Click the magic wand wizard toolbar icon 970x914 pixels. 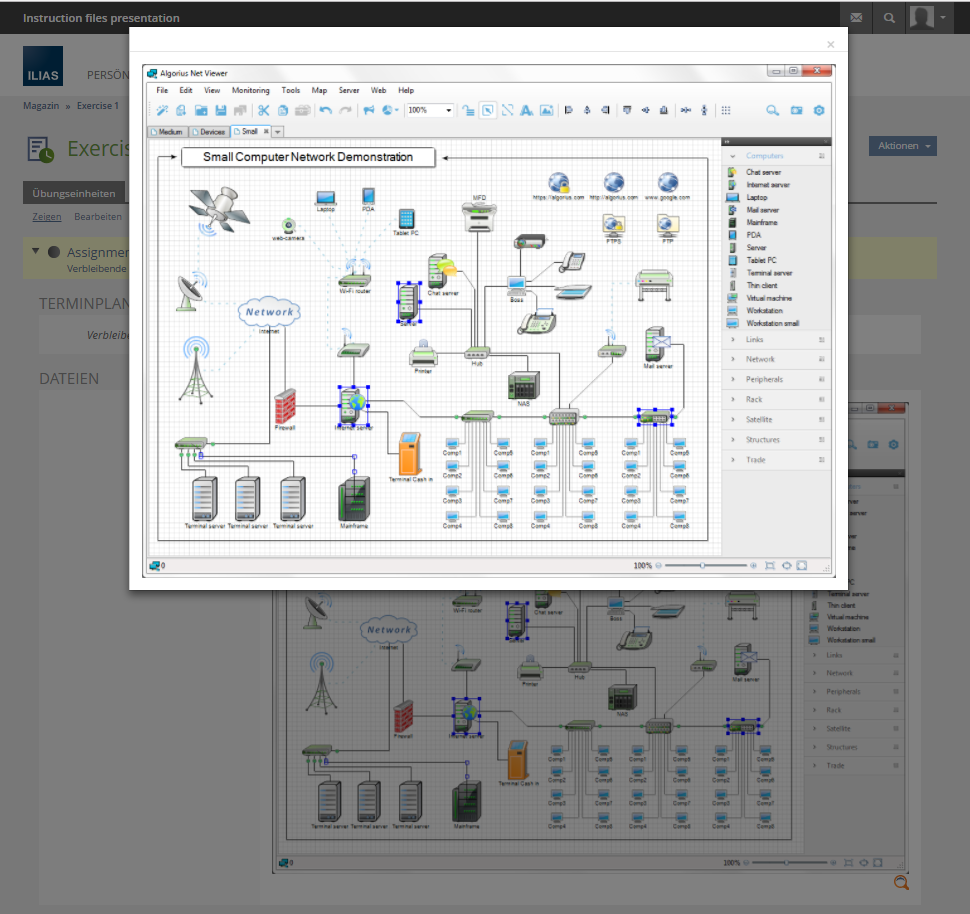[x=162, y=110]
